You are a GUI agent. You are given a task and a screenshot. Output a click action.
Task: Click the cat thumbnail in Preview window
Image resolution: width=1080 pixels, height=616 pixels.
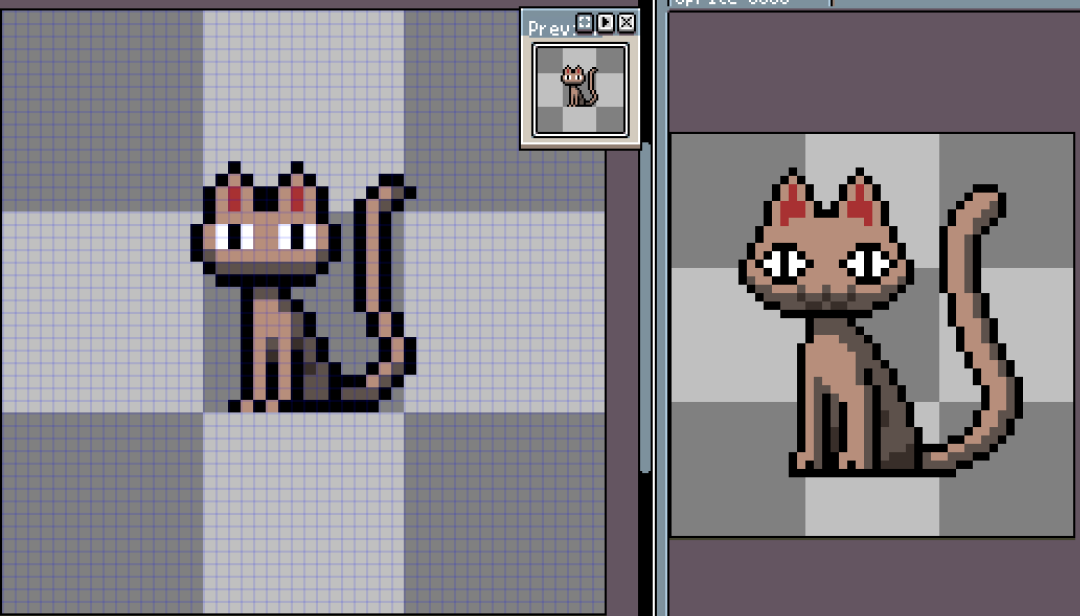coord(580,90)
